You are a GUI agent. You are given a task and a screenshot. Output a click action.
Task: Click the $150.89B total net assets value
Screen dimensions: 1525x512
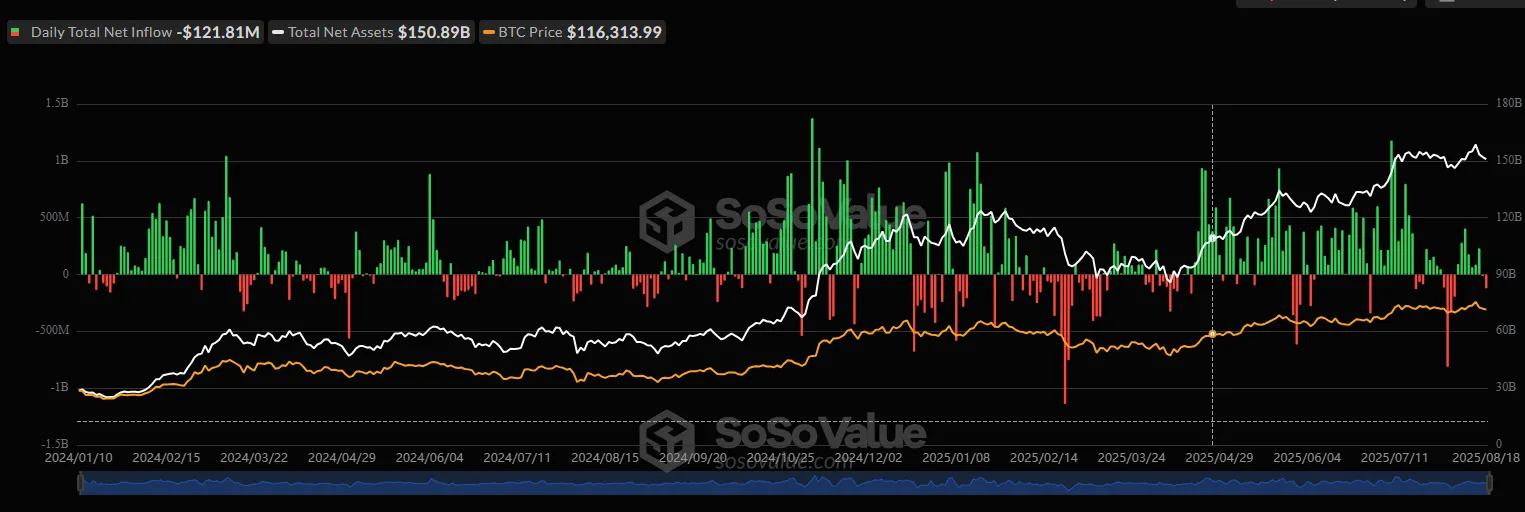[x=434, y=32]
